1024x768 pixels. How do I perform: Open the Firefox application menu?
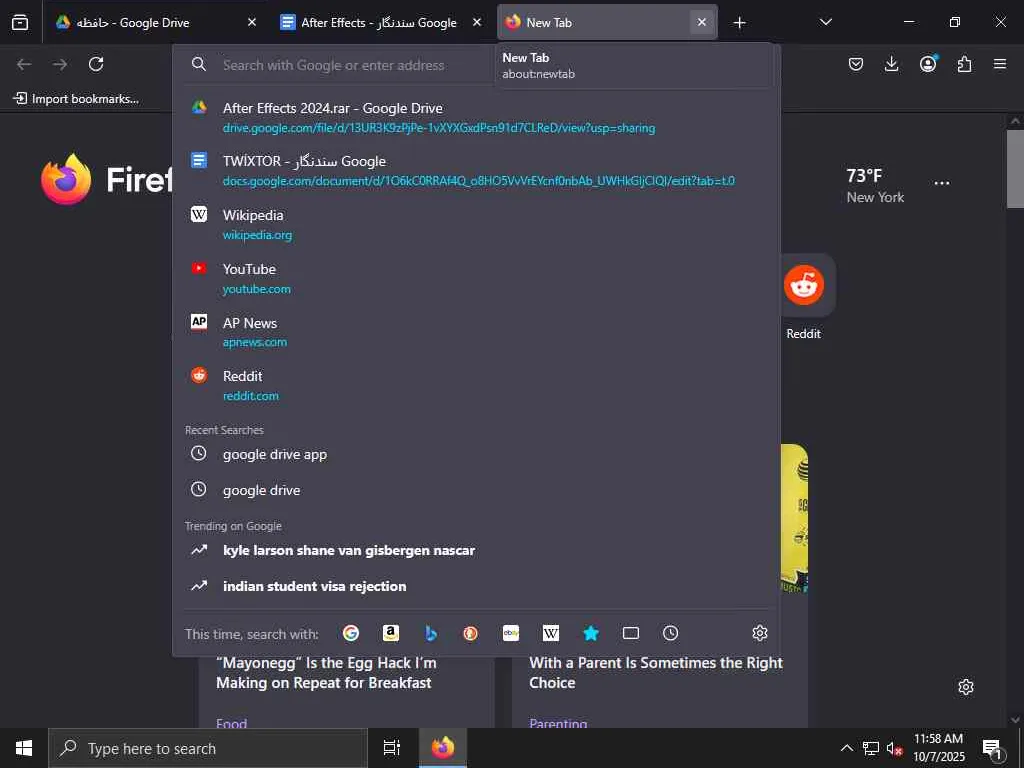click(1000, 64)
